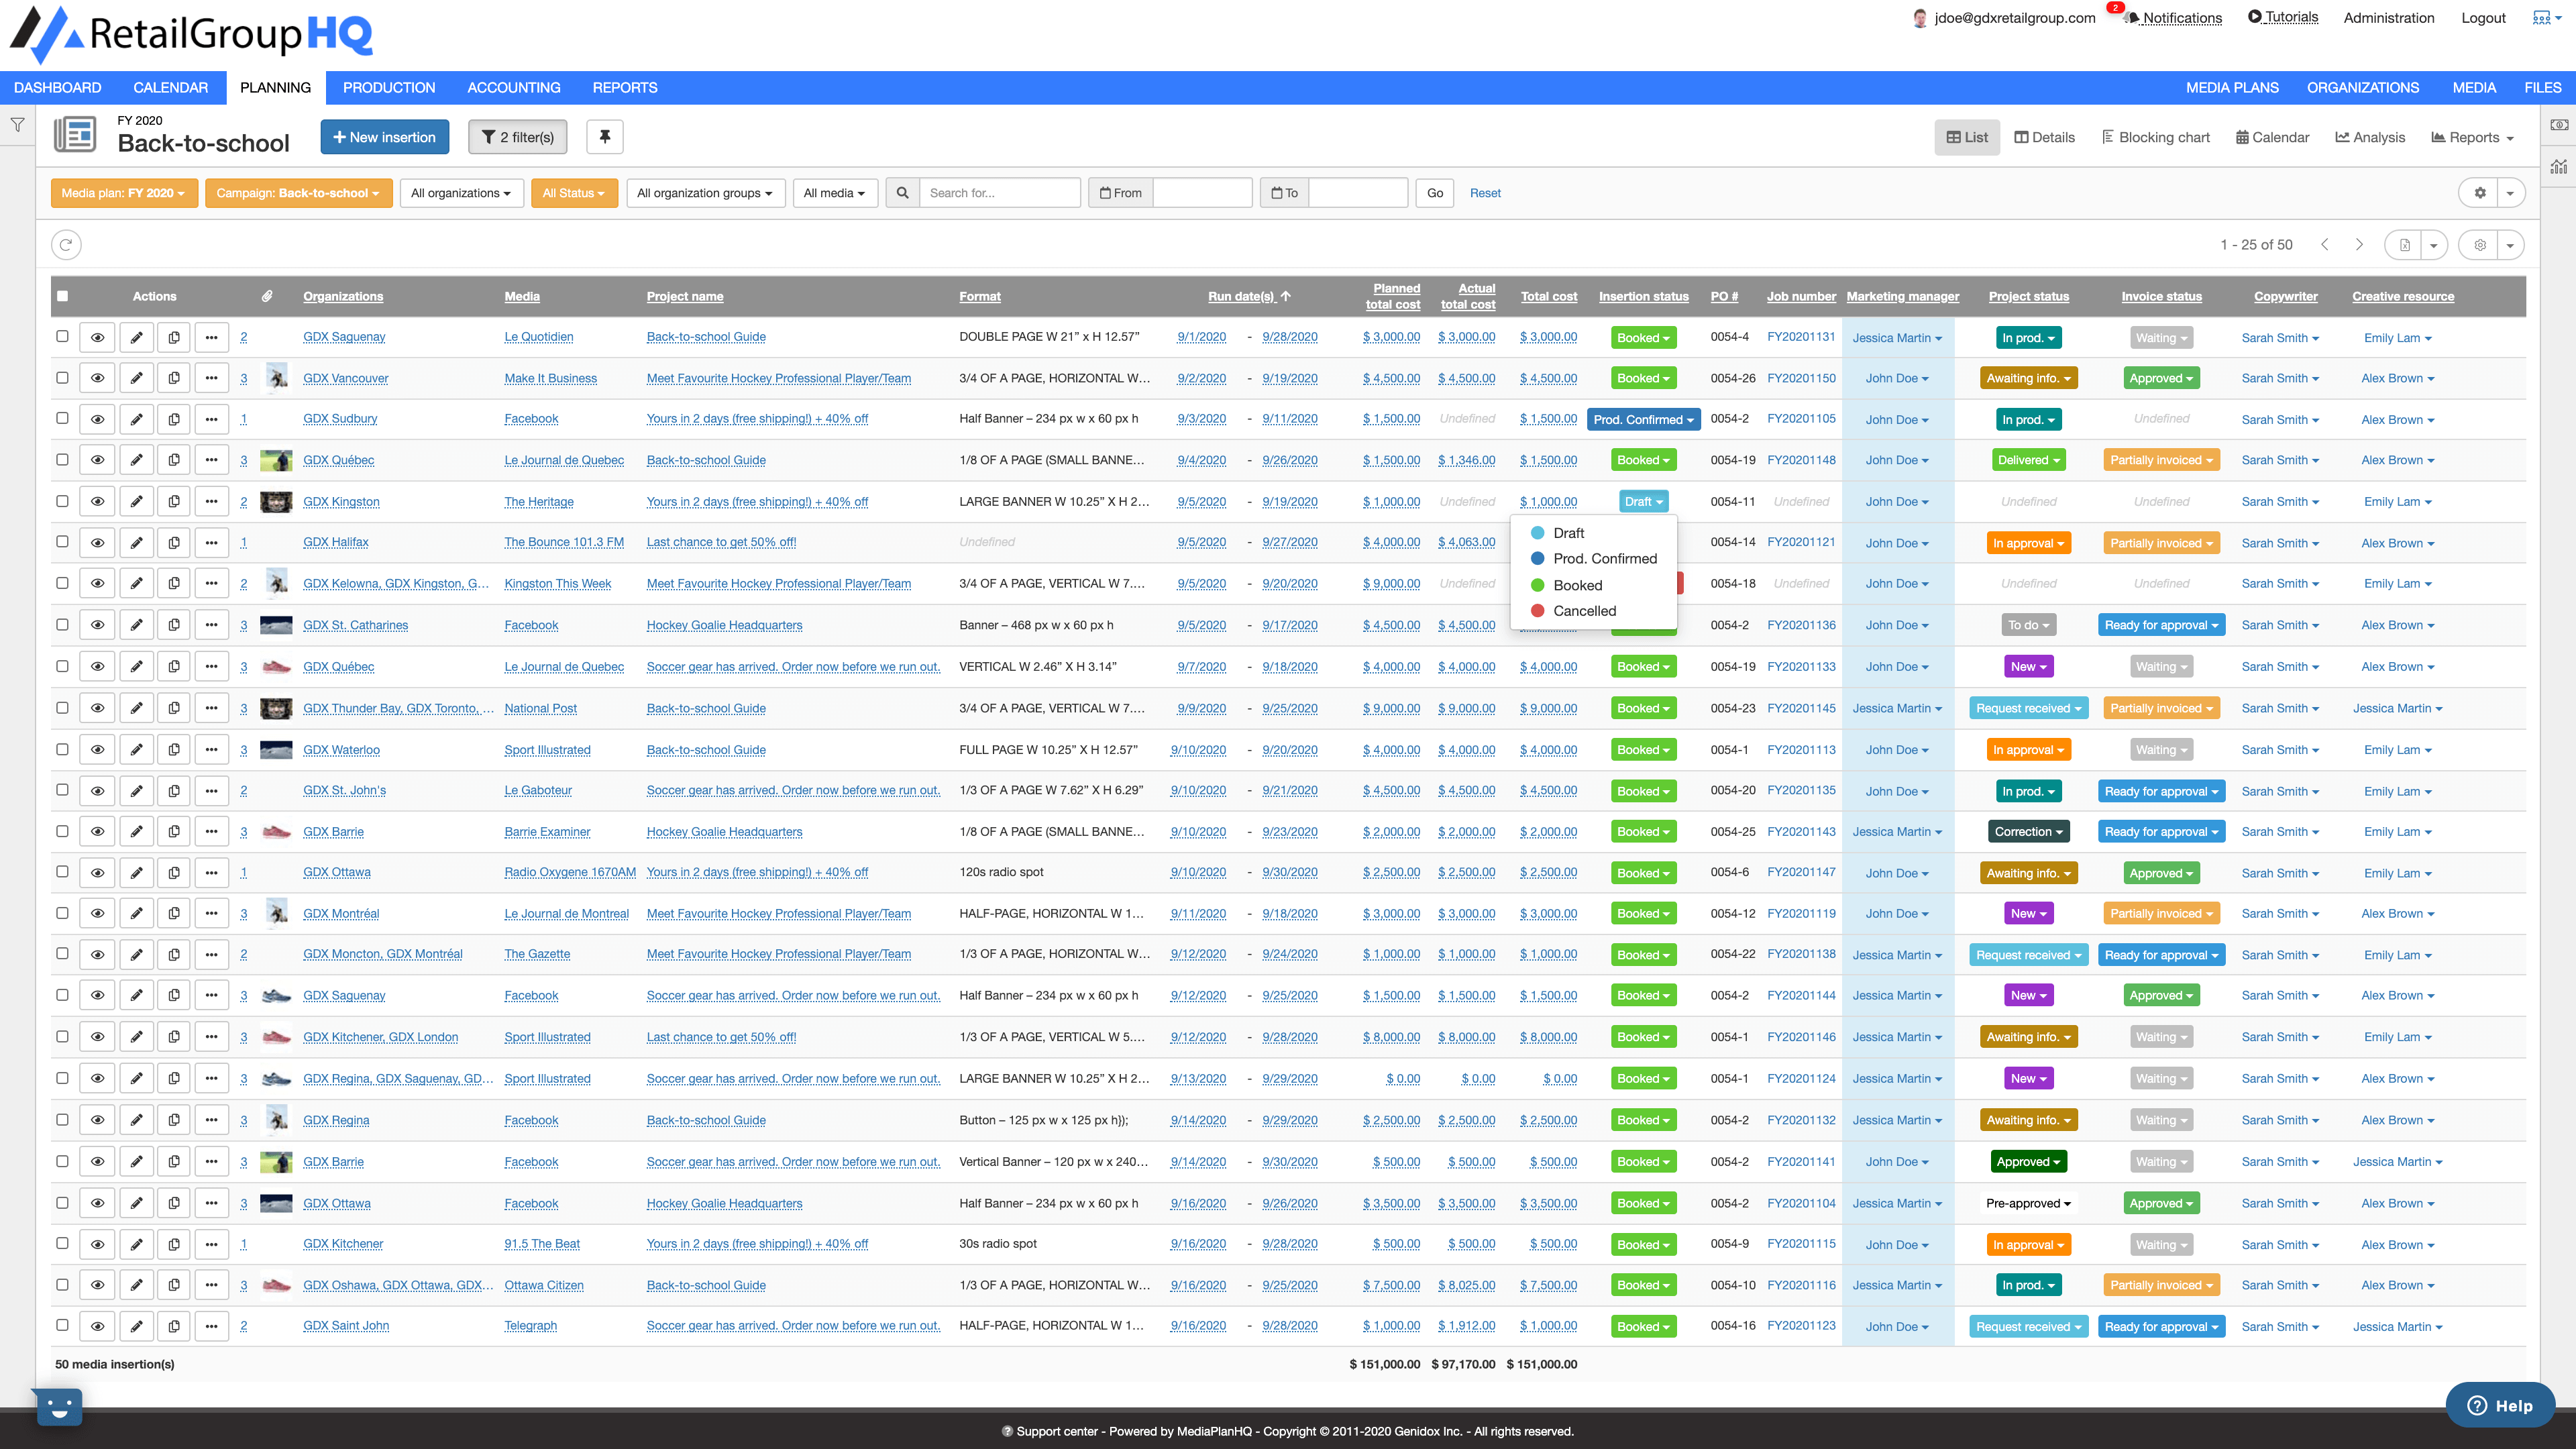Screen dimensions: 2576x1449
Task: Pin the current filtered view
Action: tap(604, 137)
